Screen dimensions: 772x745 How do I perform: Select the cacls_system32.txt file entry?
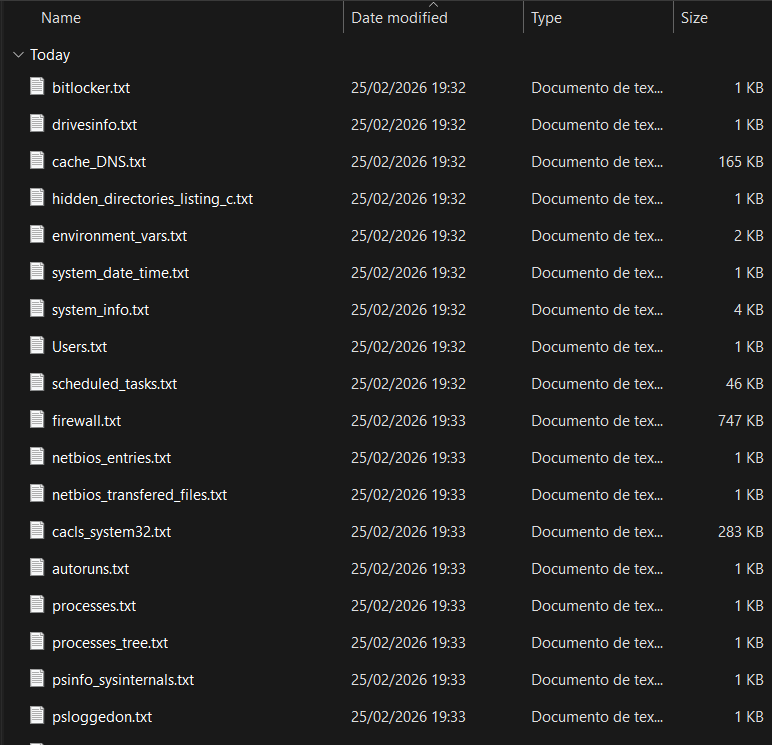(x=111, y=532)
